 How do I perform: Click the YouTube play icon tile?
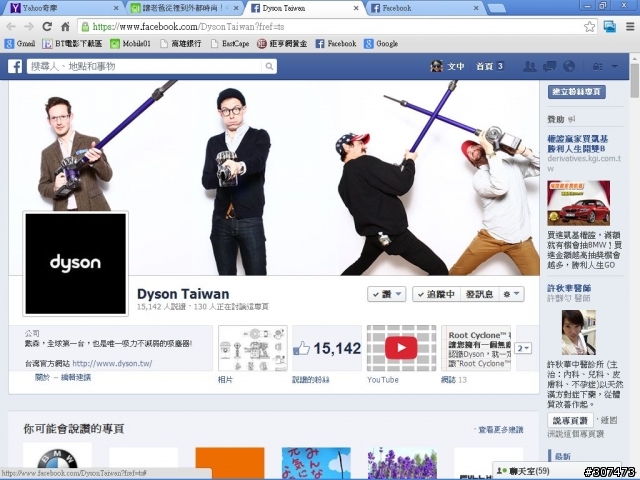[x=401, y=348]
